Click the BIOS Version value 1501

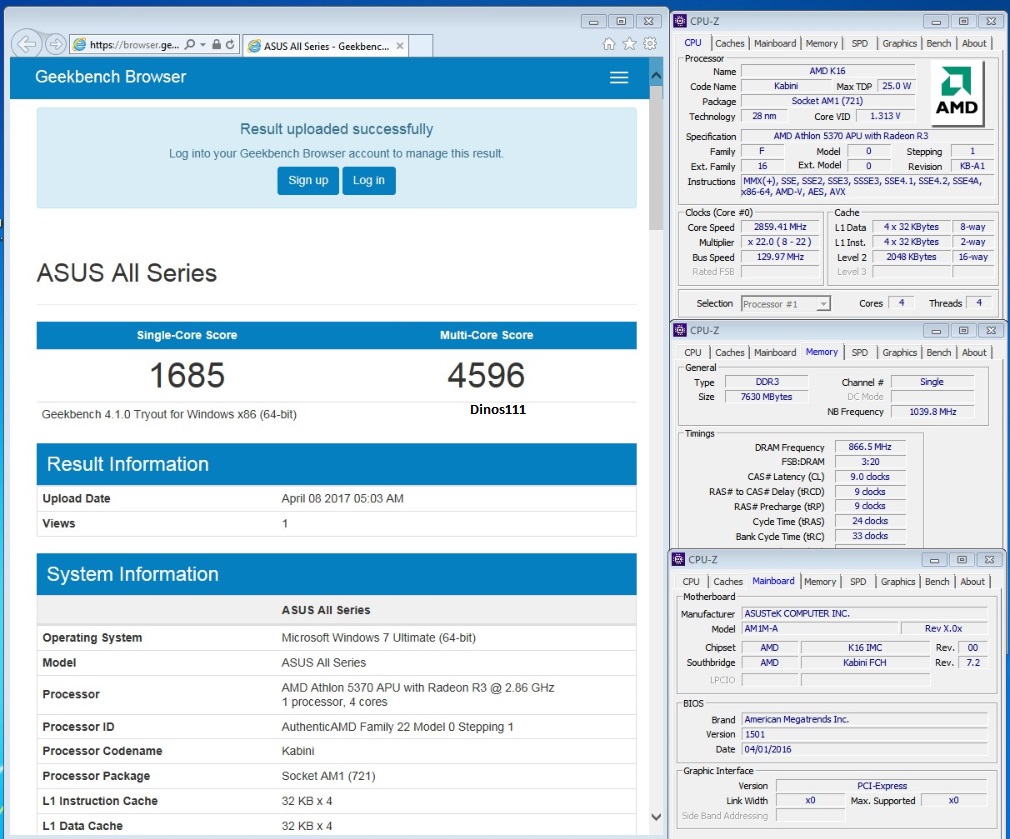(x=864, y=735)
